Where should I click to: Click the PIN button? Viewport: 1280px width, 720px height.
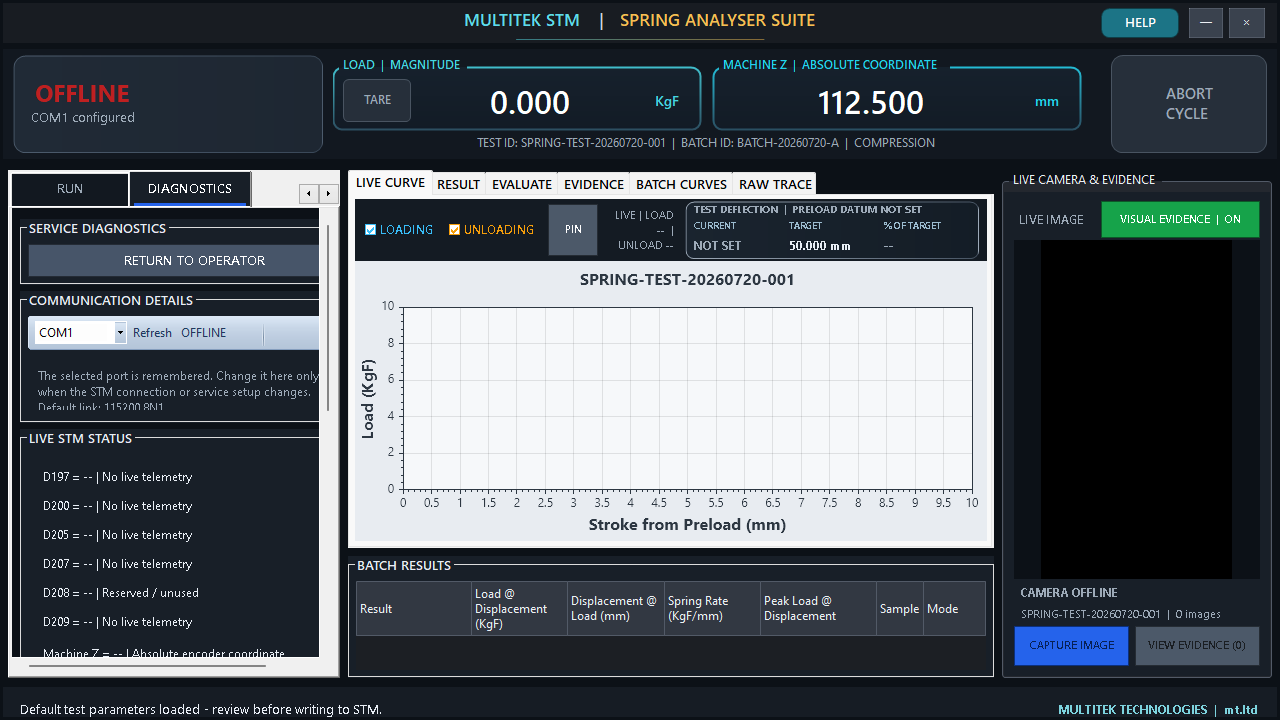pyautogui.click(x=573, y=229)
